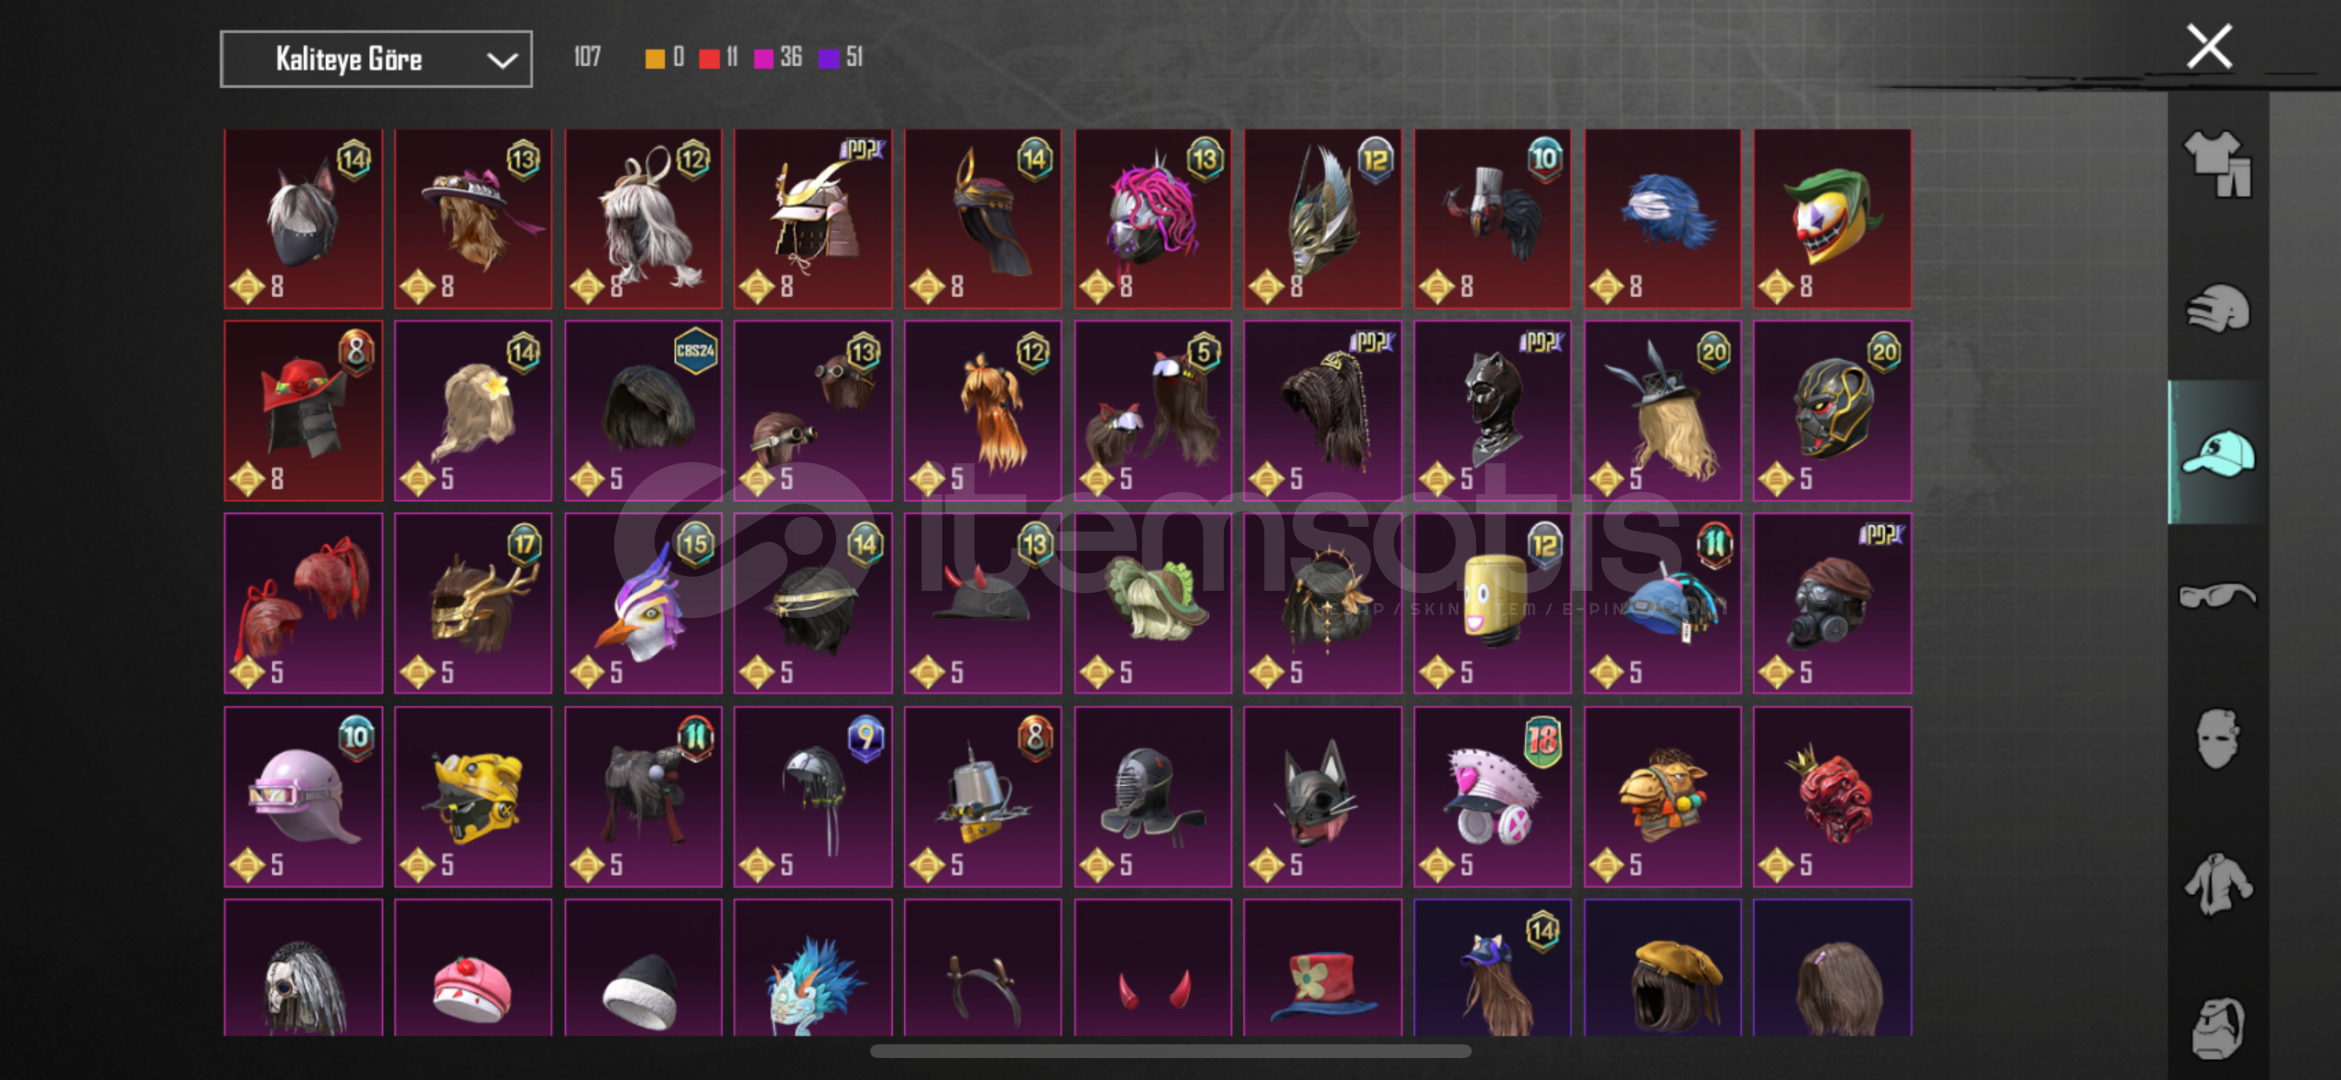Close the inventory with the X button
Viewport: 2341px width, 1080px height.
(2209, 47)
